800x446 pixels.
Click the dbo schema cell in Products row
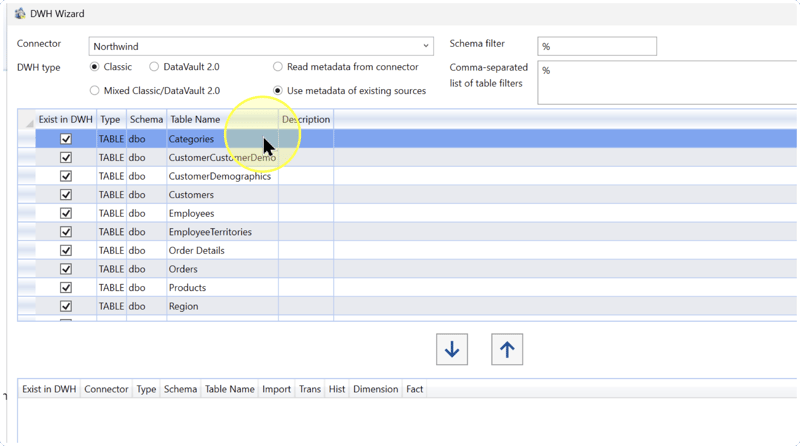pos(146,288)
